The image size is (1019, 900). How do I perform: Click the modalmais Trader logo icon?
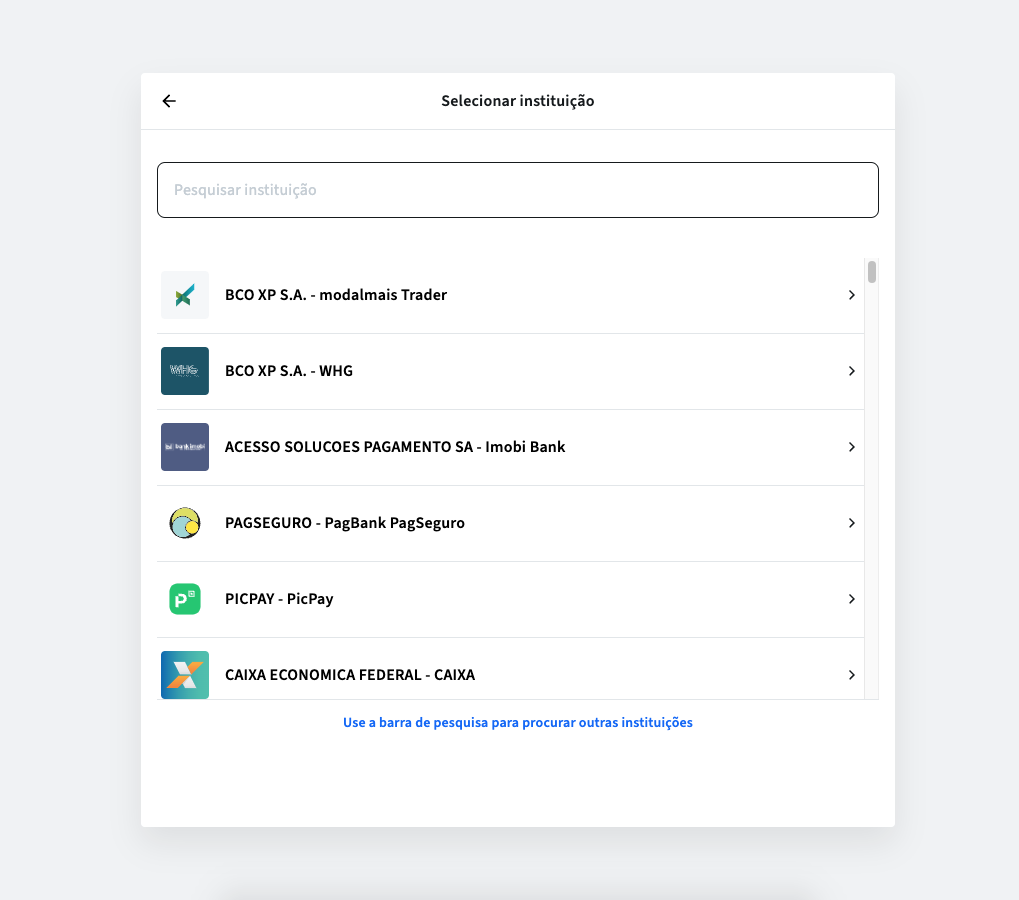pyautogui.click(x=185, y=295)
